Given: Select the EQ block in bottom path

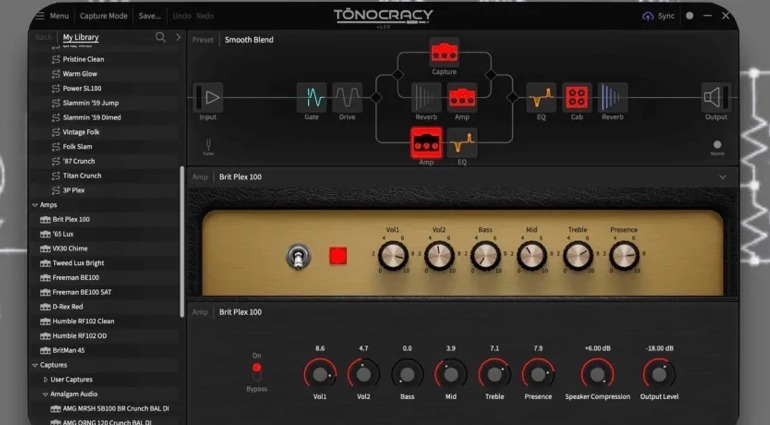Looking at the screenshot, I should pos(462,142).
